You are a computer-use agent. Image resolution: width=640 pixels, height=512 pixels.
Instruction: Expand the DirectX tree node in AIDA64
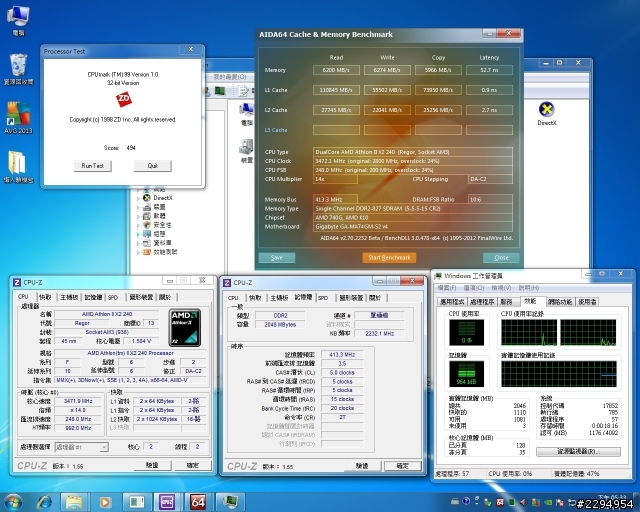click(138, 198)
